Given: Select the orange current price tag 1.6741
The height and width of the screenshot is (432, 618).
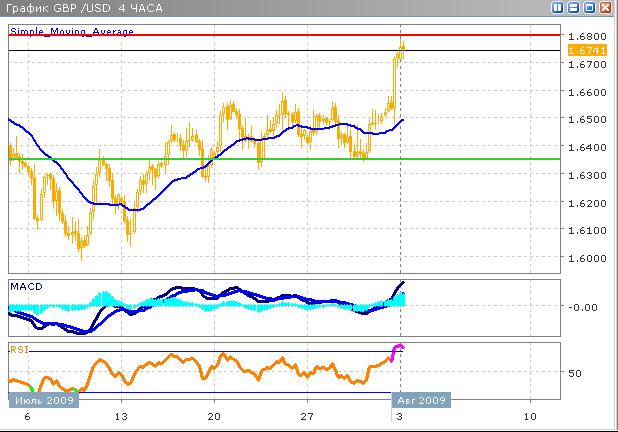Looking at the screenshot, I should [x=581, y=50].
